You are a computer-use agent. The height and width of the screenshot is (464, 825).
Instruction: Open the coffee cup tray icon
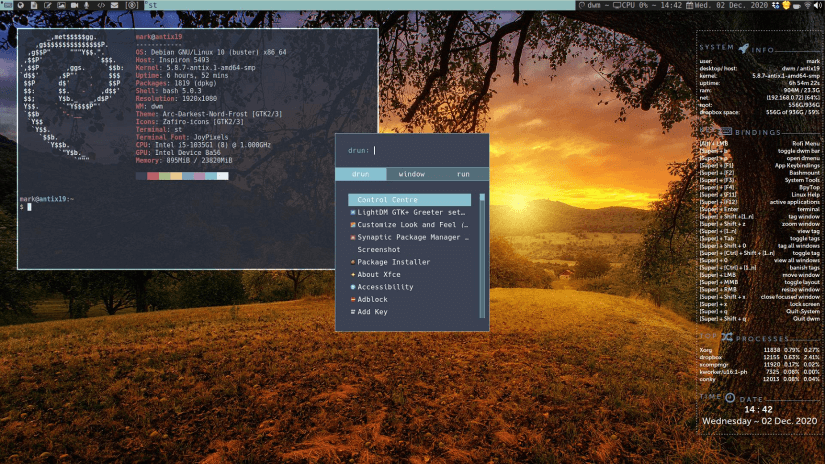(x=797, y=6)
